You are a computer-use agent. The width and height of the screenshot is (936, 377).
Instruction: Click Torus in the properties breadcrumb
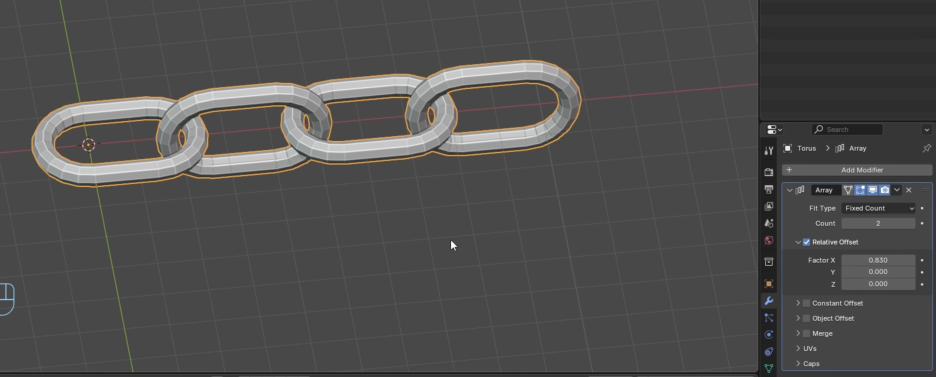coord(806,148)
